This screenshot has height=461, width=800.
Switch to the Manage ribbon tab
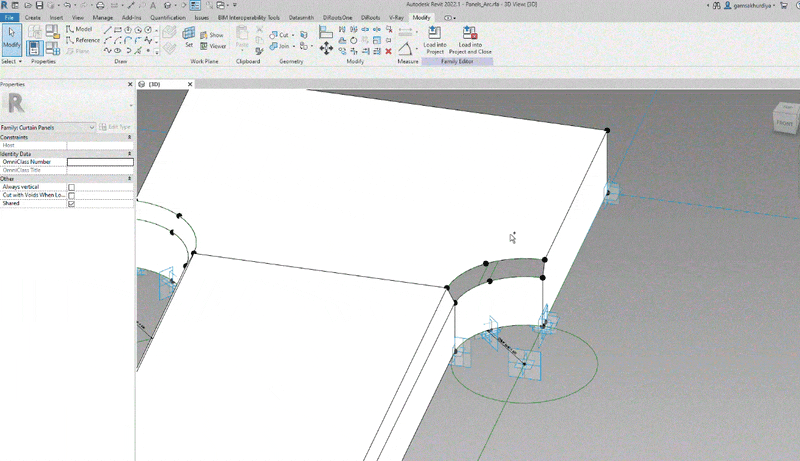pyautogui.click(x=103, y=17)
